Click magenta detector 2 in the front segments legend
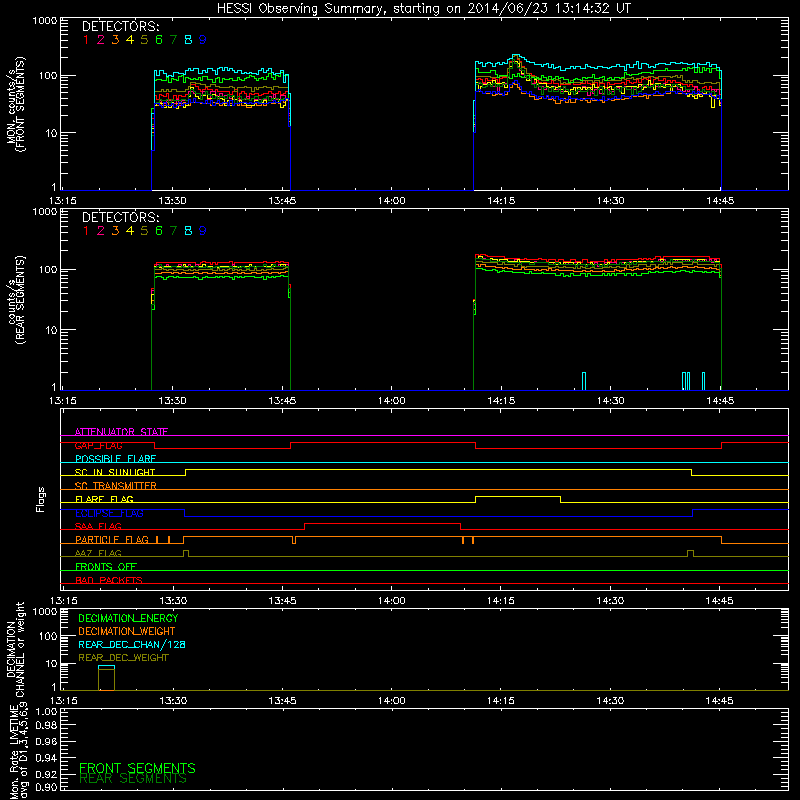 (x=101, y=40)
